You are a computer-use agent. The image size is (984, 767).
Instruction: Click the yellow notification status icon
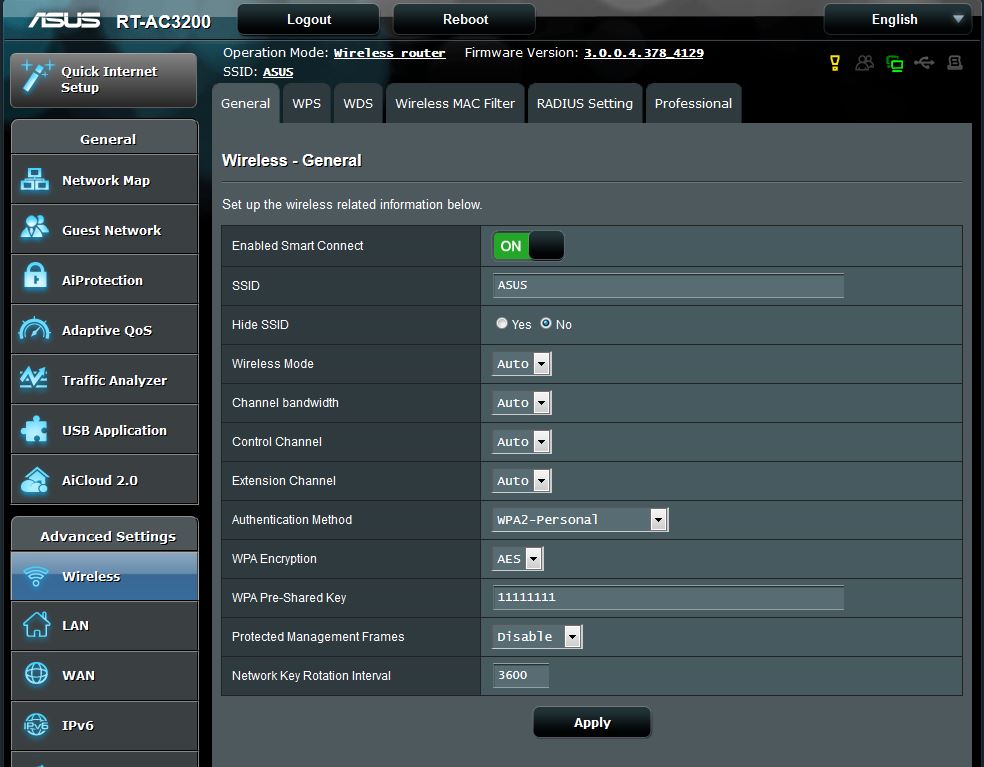(835, 63)
